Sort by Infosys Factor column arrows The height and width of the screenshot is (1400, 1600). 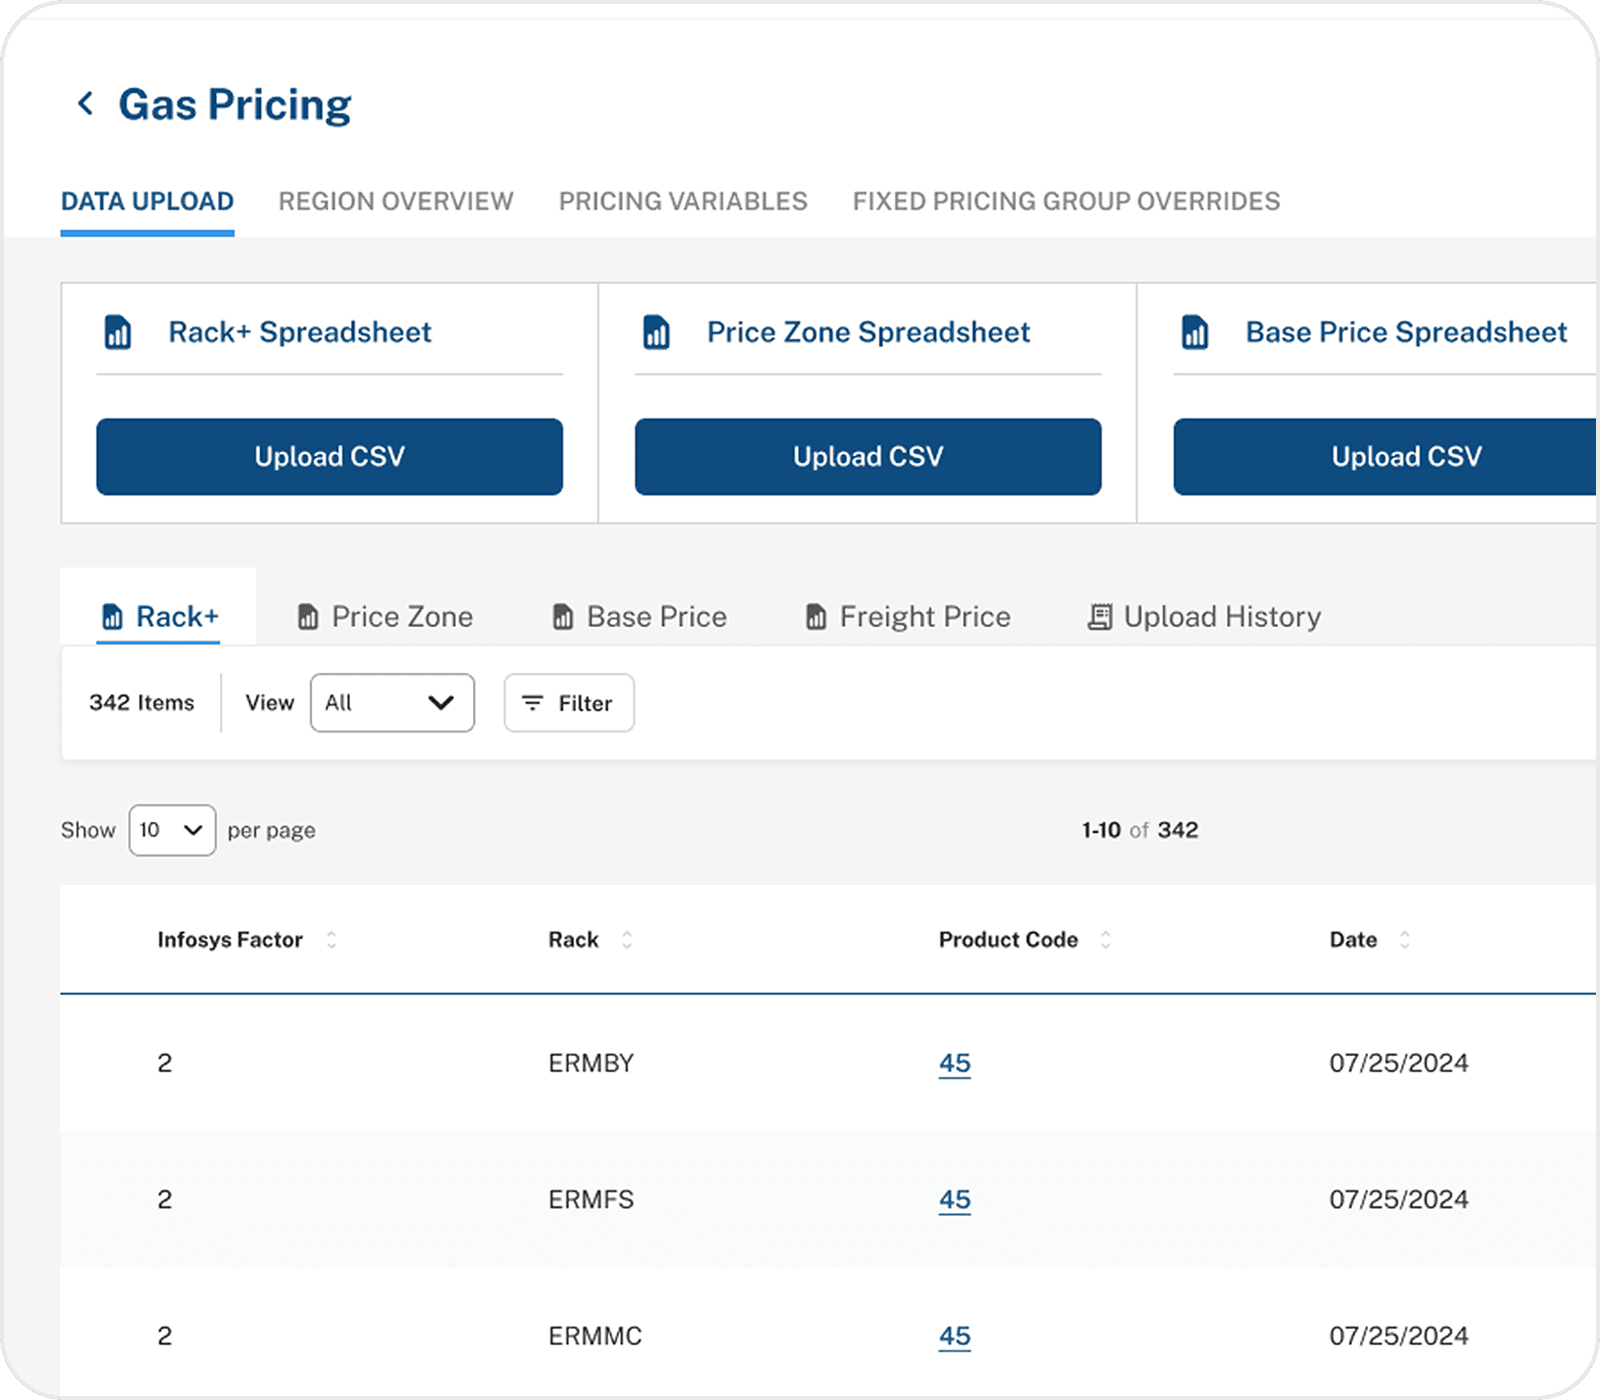tap(331, 940)
